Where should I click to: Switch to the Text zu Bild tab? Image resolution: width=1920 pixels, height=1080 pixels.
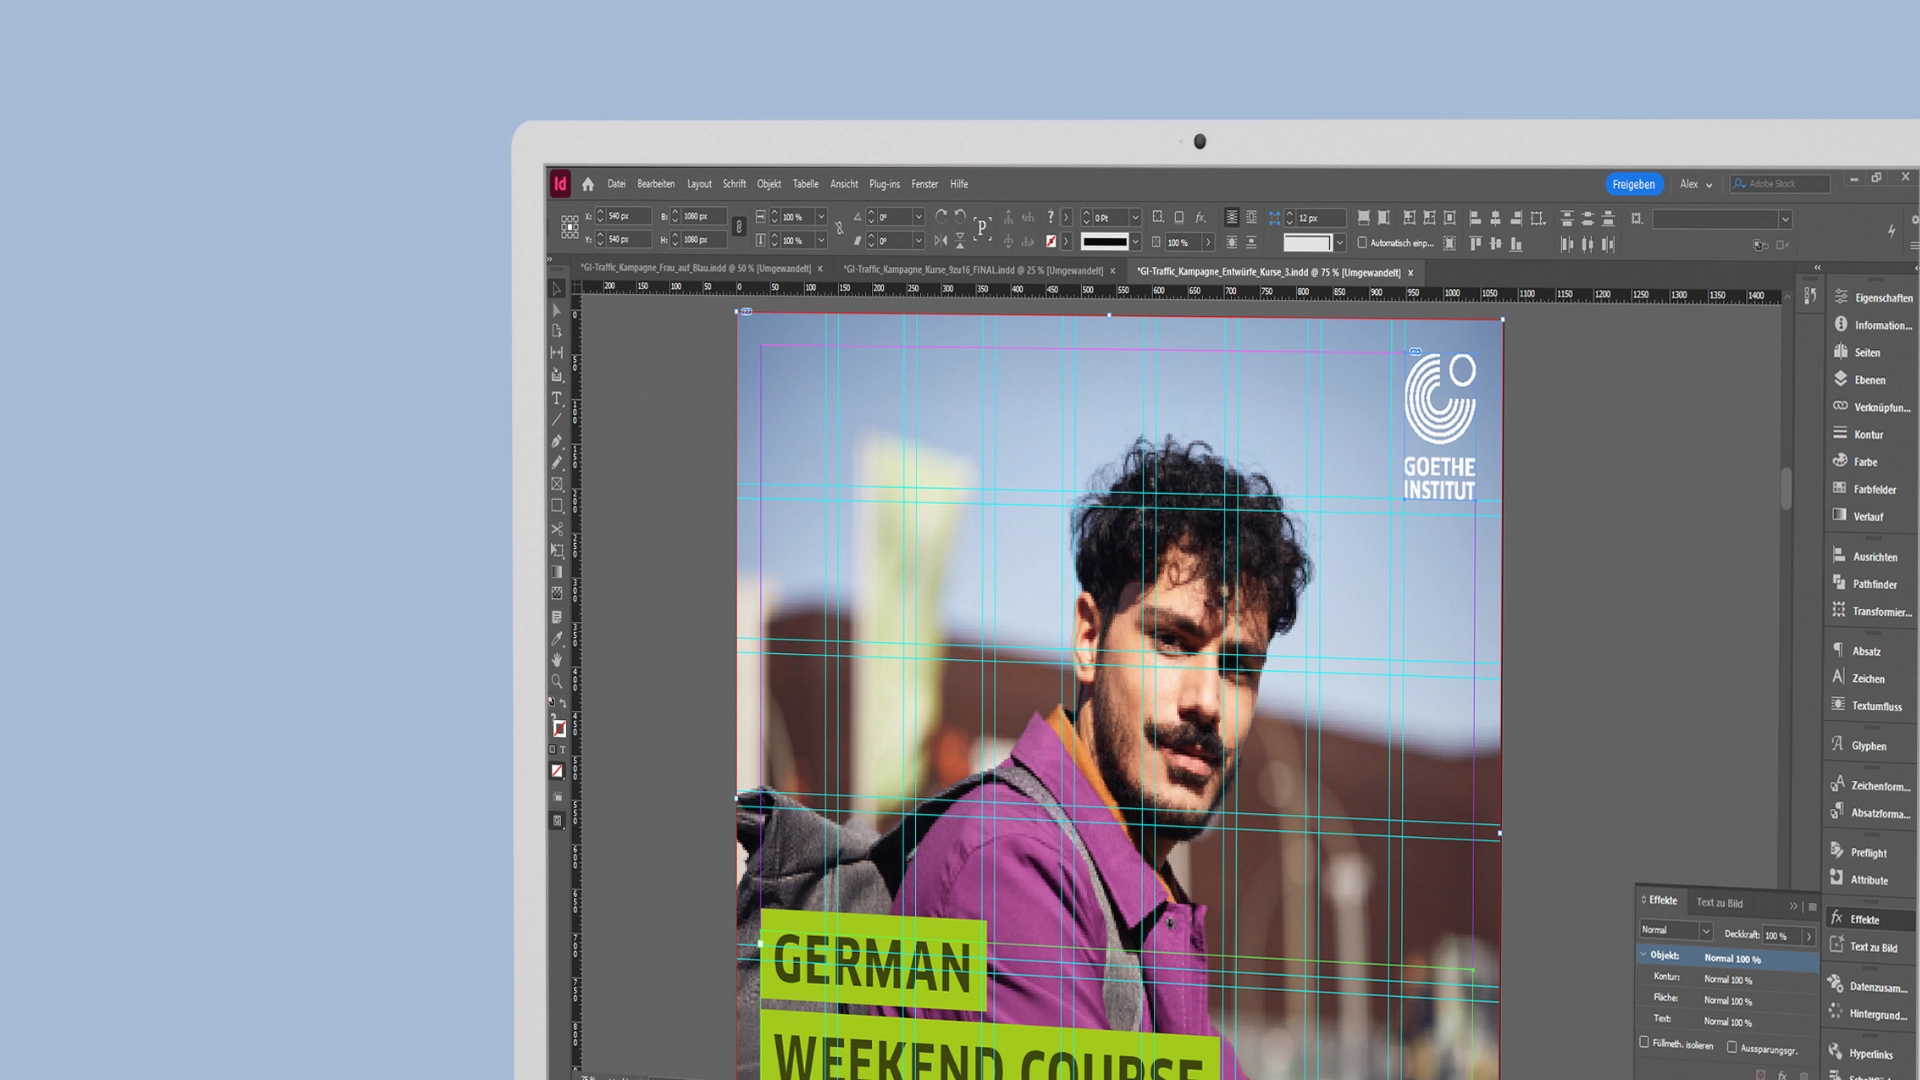coord(1719,903)
